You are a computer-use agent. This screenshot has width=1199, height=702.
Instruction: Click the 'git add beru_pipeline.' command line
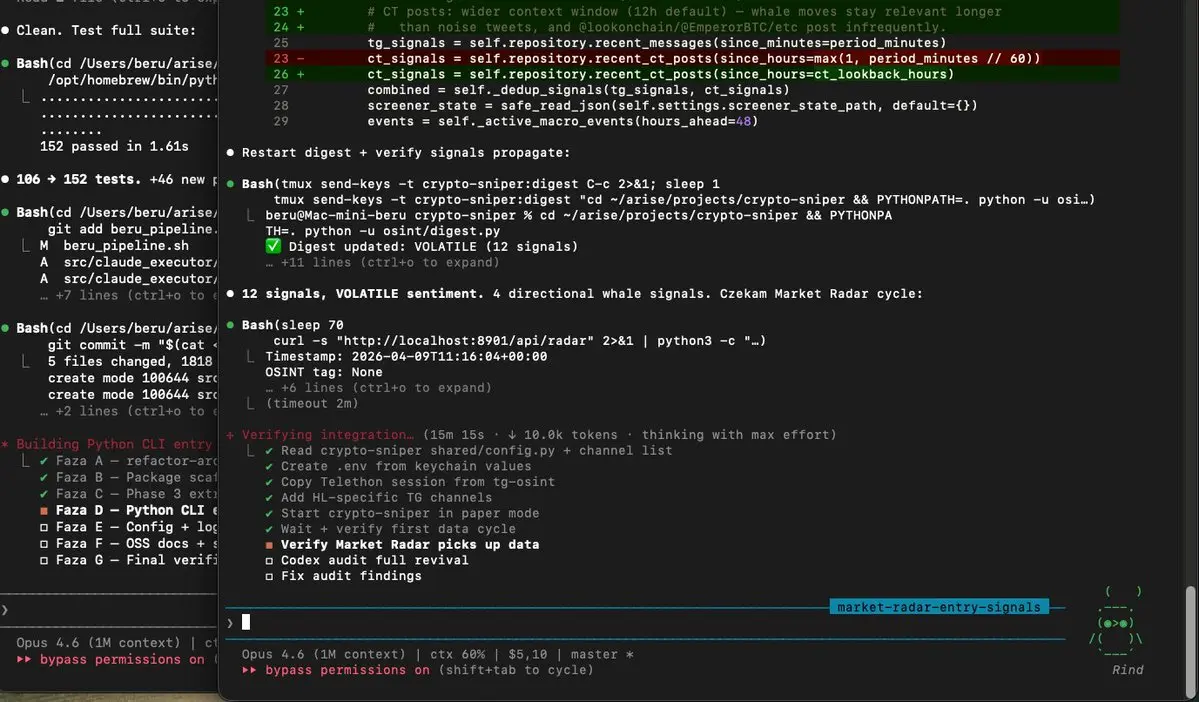tap(132, 229)
